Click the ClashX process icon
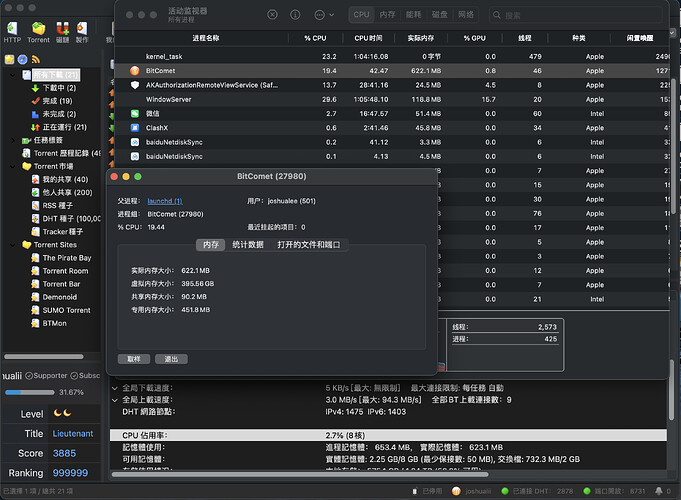 pyautogui.click(x=135, y=128)
